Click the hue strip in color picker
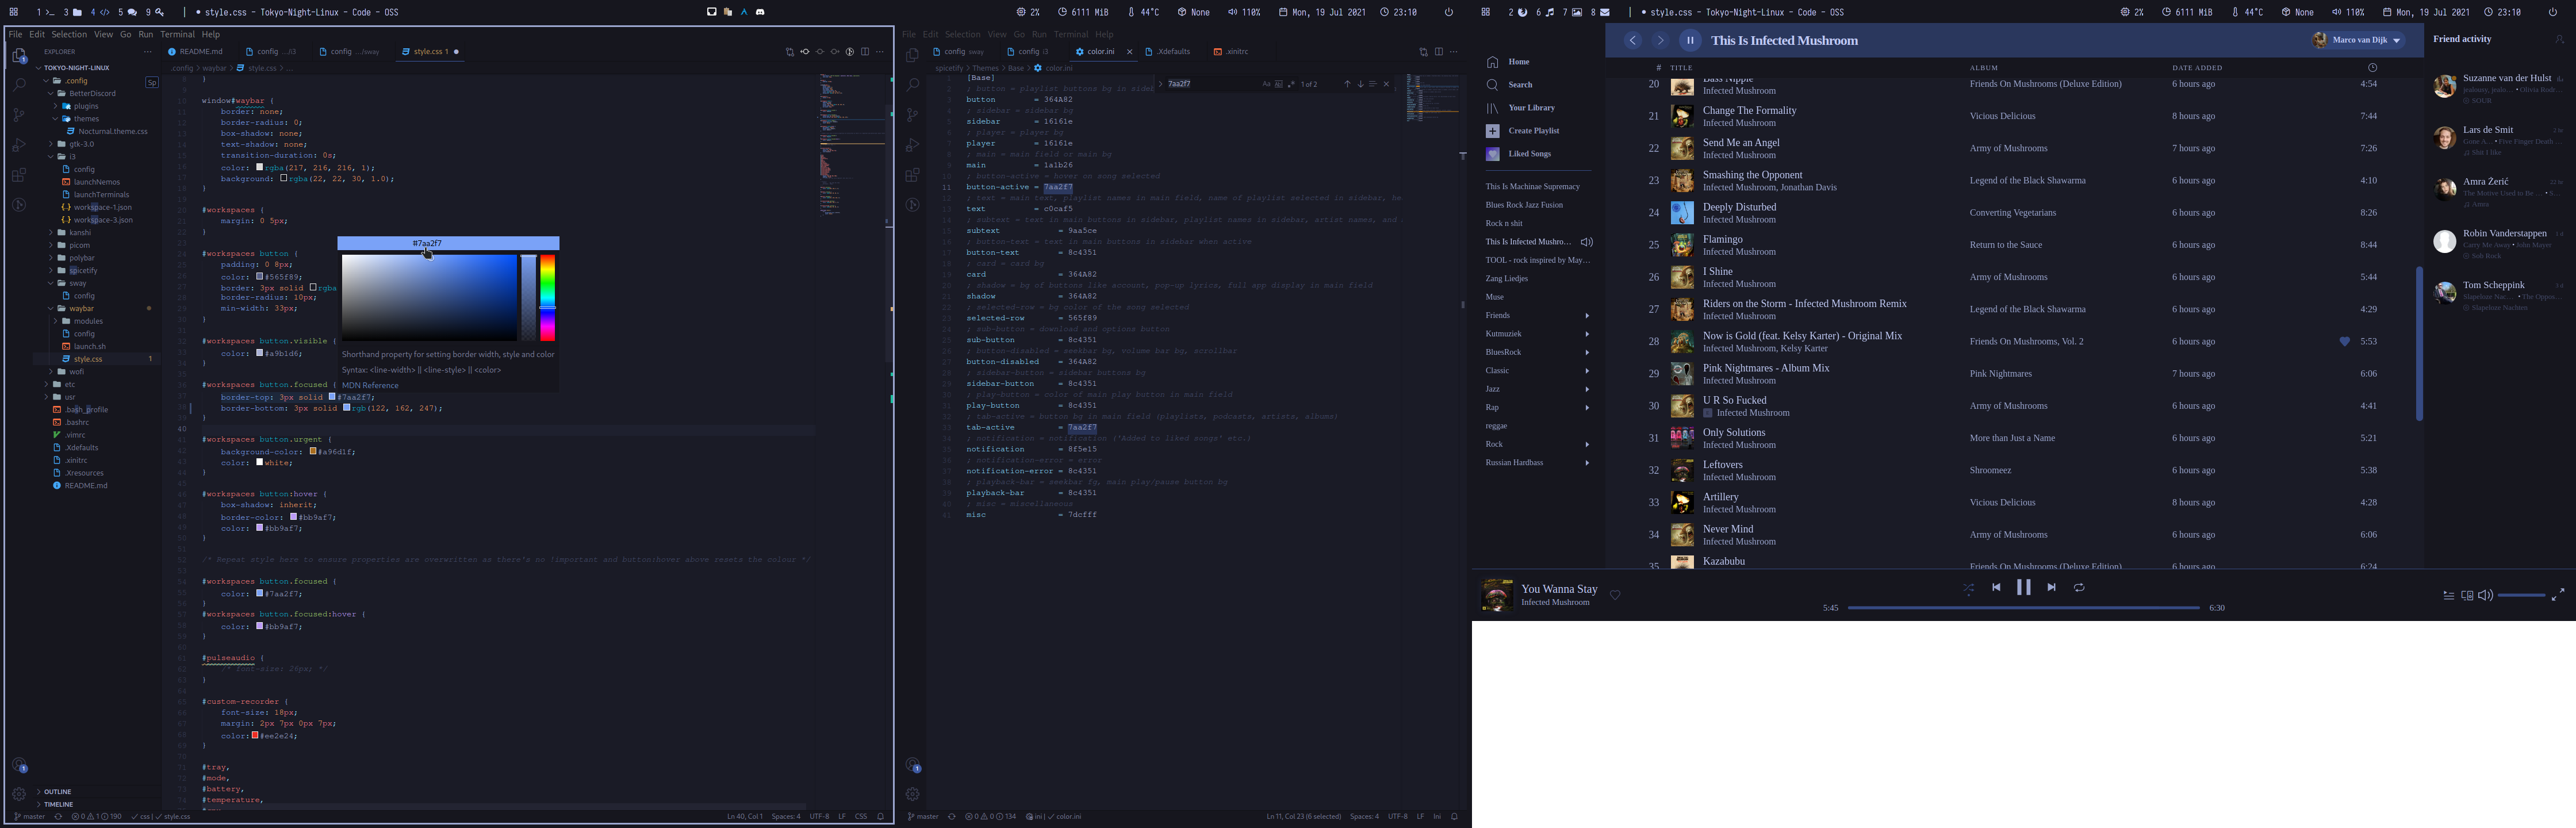The image size is (2576, 828). coord(548,298)
